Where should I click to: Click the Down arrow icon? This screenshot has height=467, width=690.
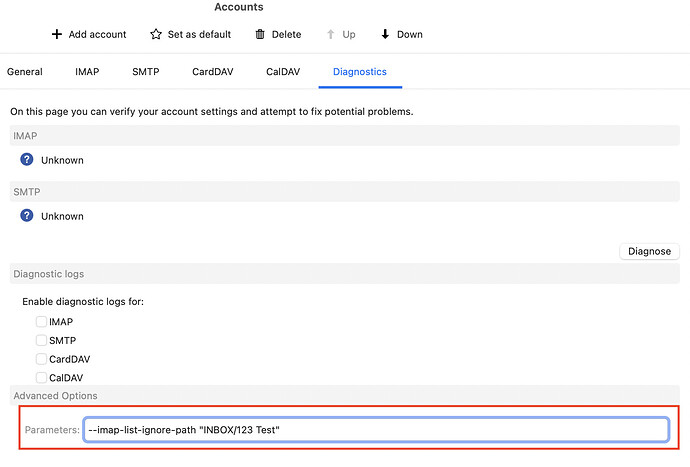pyautogui.click(x=385, y=34)
